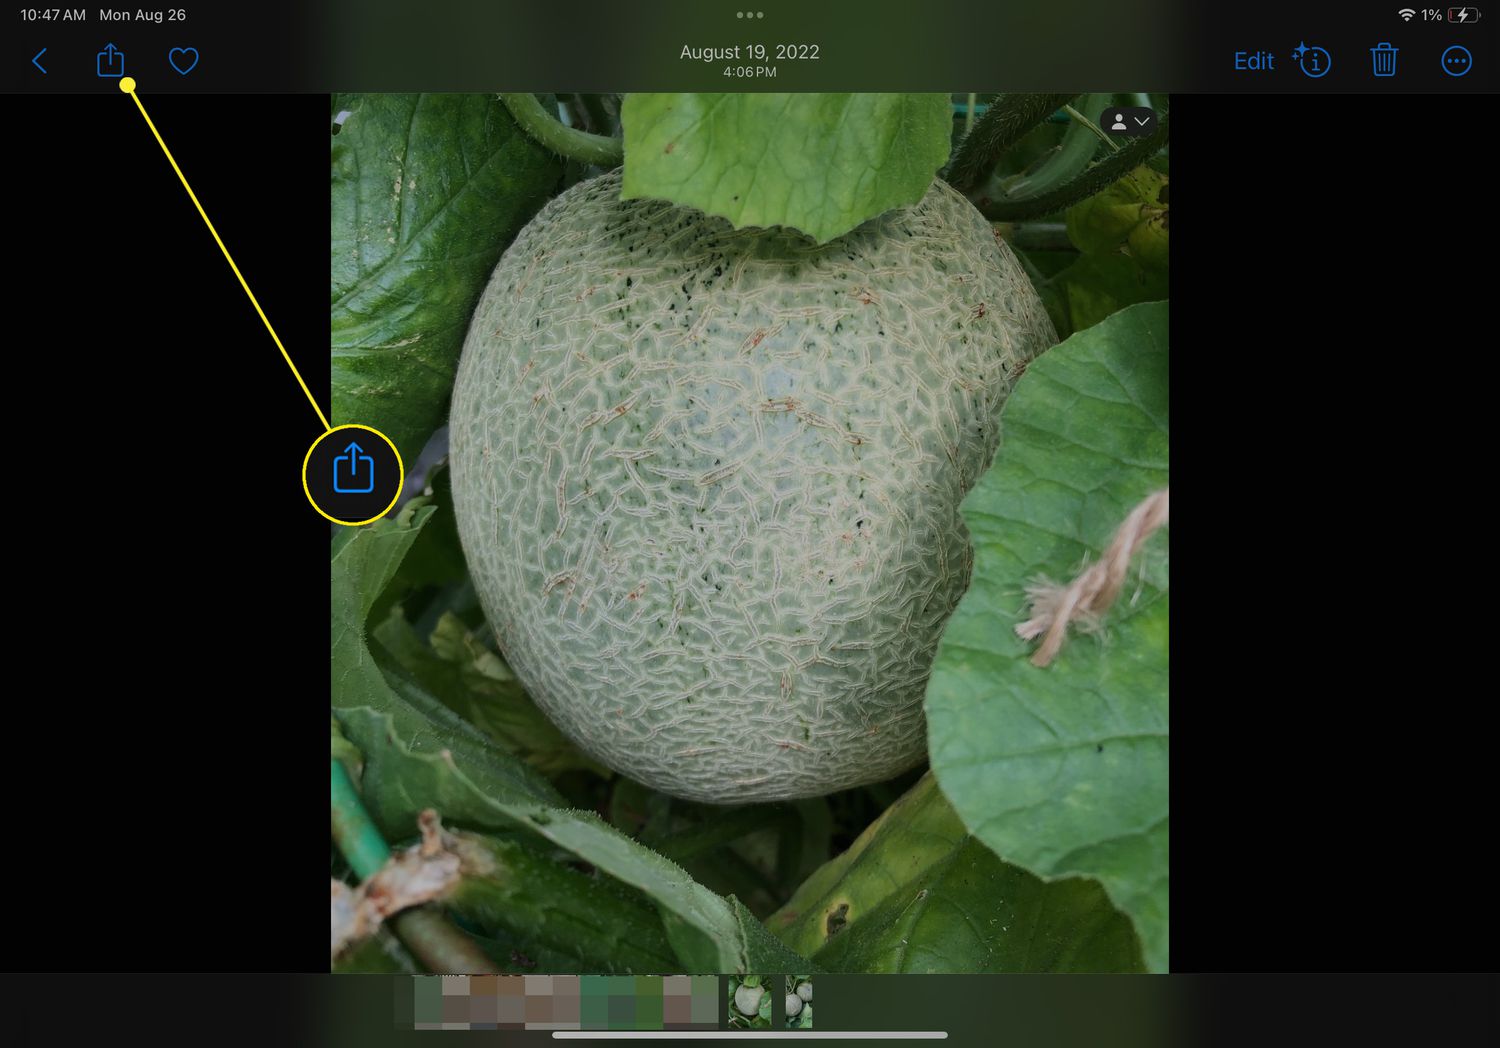The width and height of the screenshot is (1500, 1048).
Task: Favorite the photo with the heart icon
Action: (183, 62)
